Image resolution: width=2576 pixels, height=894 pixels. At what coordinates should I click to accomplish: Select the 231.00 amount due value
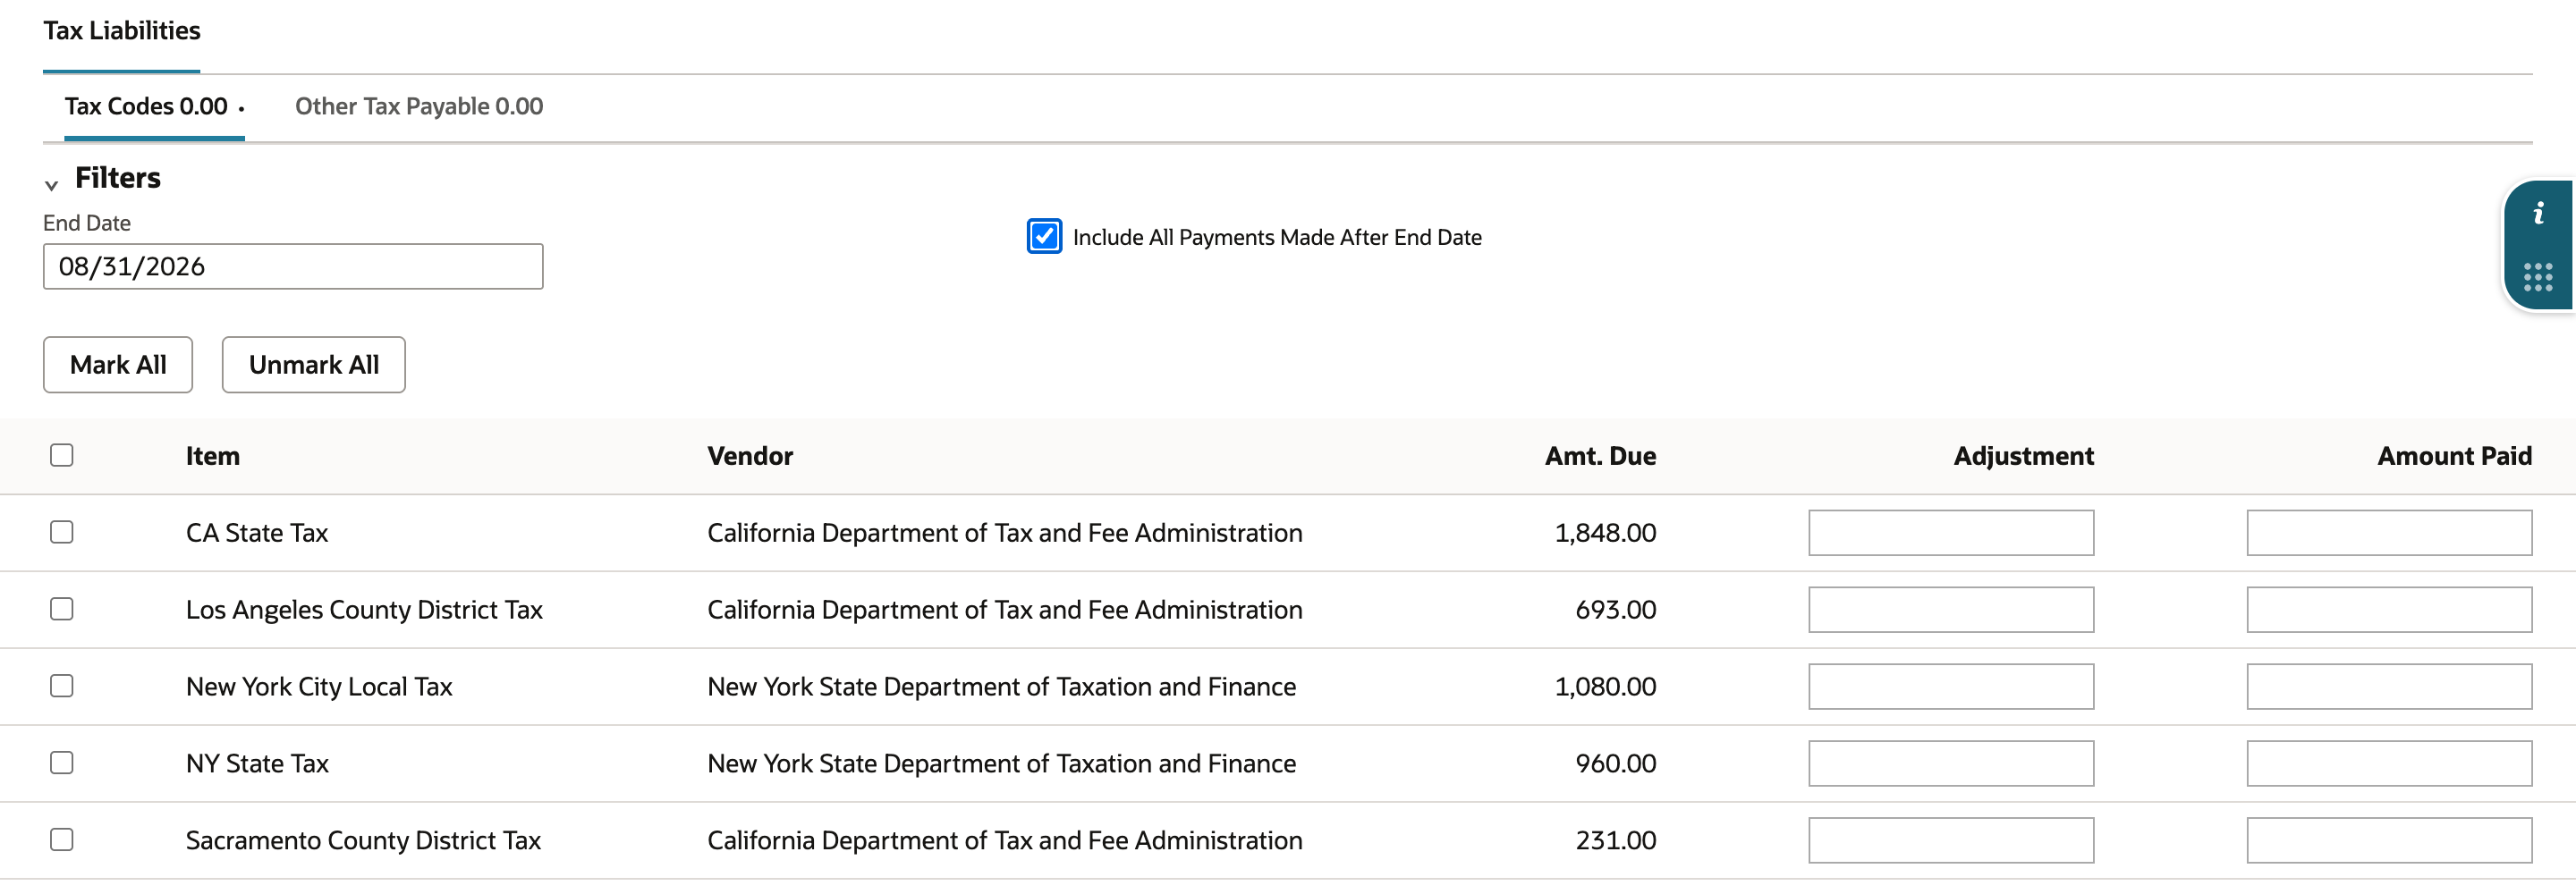(1615, 841)
